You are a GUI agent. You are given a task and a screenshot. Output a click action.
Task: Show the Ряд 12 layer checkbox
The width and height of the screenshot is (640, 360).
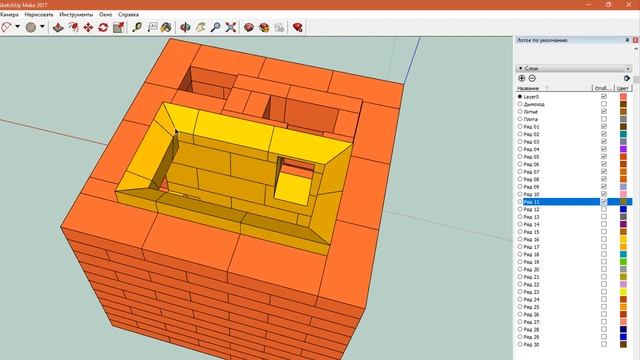(604, 209)
